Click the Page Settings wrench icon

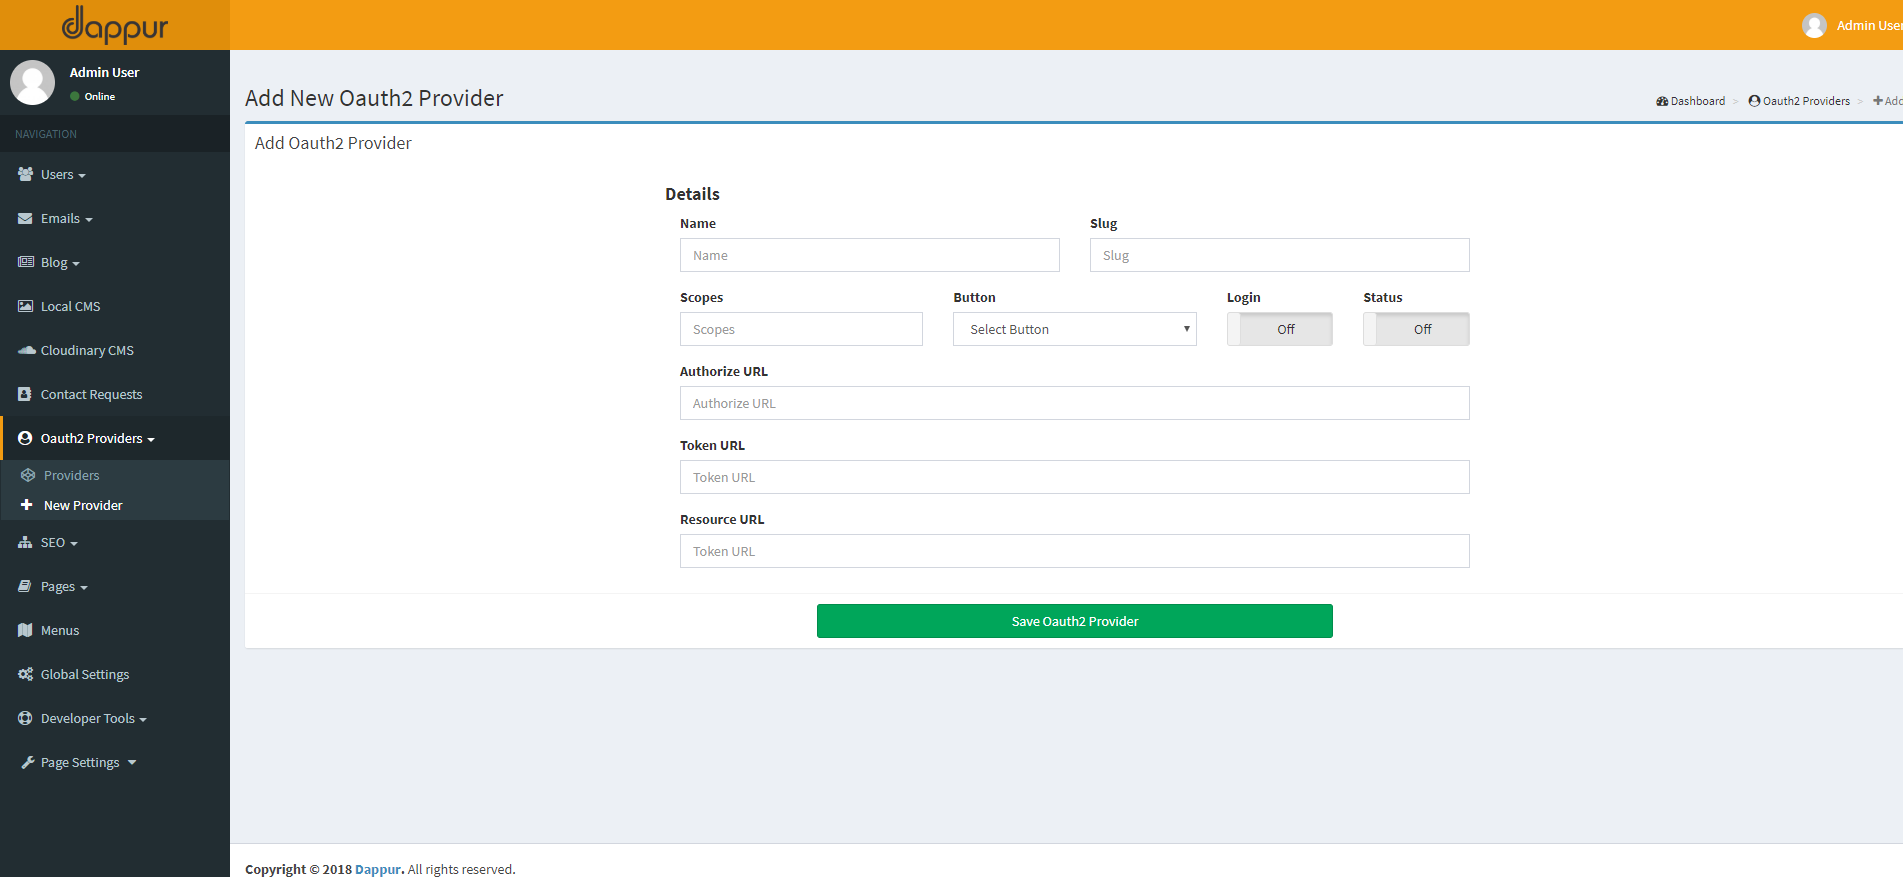28,762
